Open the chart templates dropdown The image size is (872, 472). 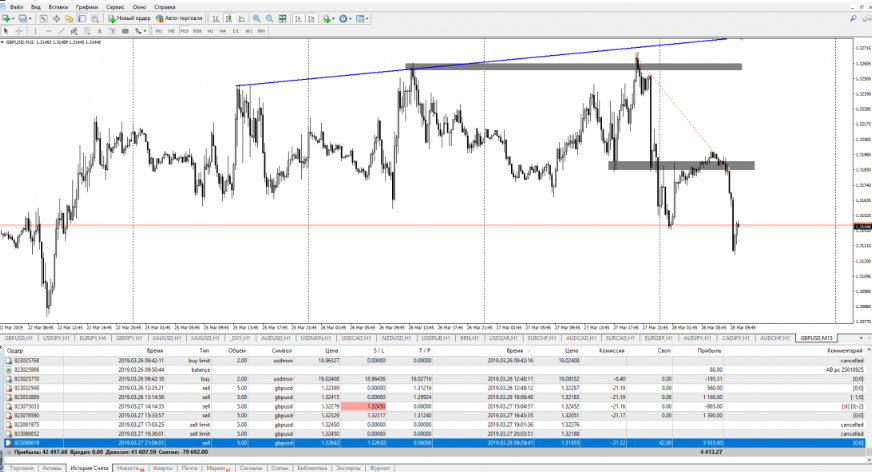click(x=367, y=18)
